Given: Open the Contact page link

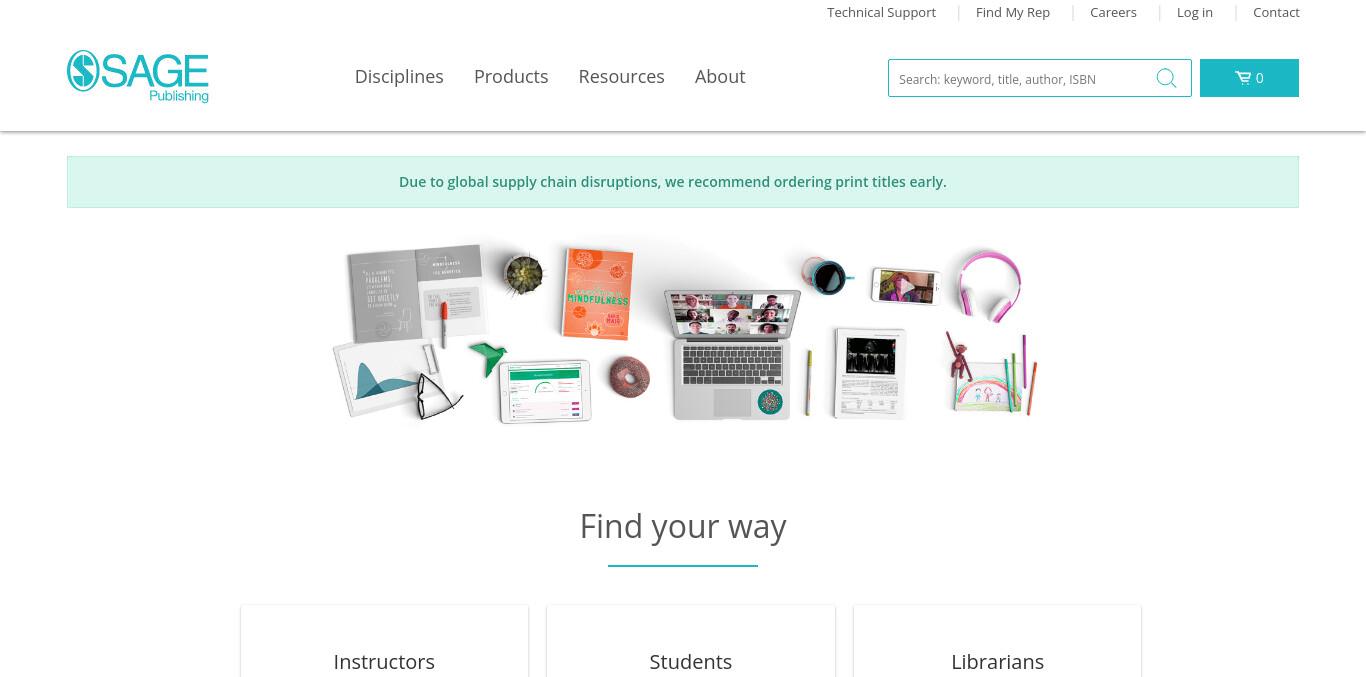Looking at the screenshot, I should [x=1276, y=12].
